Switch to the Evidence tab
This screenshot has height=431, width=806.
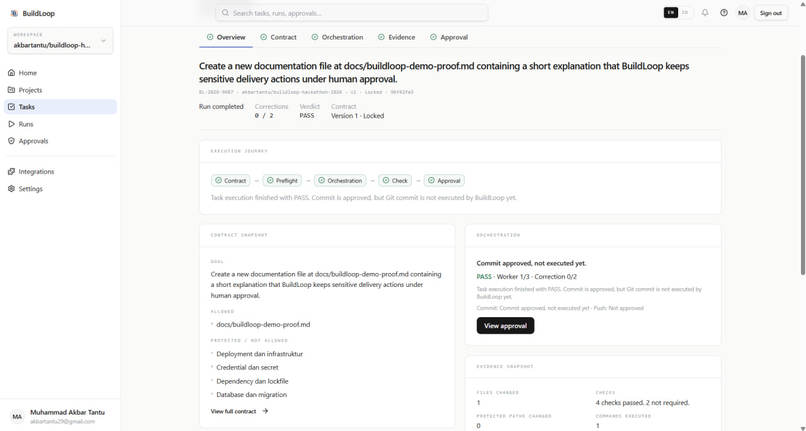click(396, 37)
